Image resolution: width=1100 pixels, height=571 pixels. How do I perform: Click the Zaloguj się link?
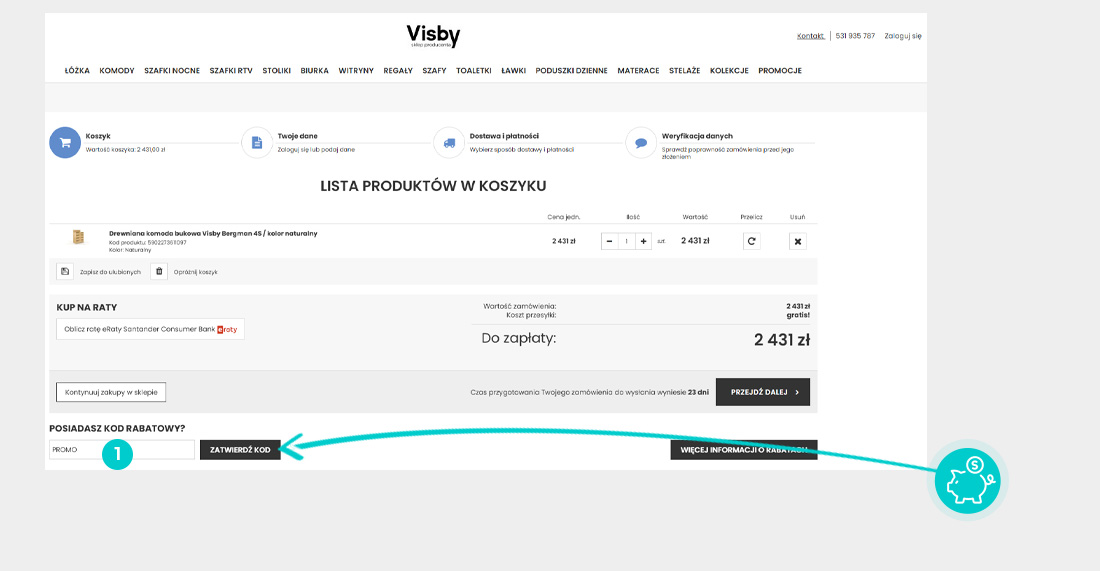point(903,36)
